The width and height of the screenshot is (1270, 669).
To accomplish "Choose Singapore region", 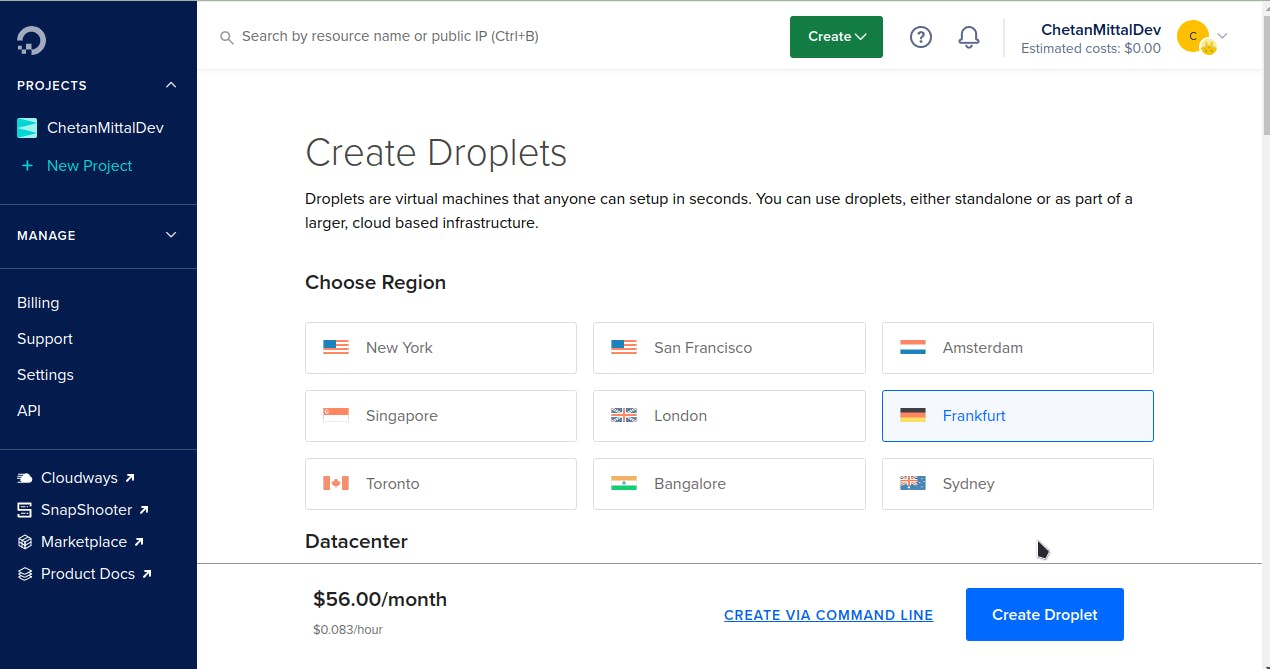I will tap(441, 416).
